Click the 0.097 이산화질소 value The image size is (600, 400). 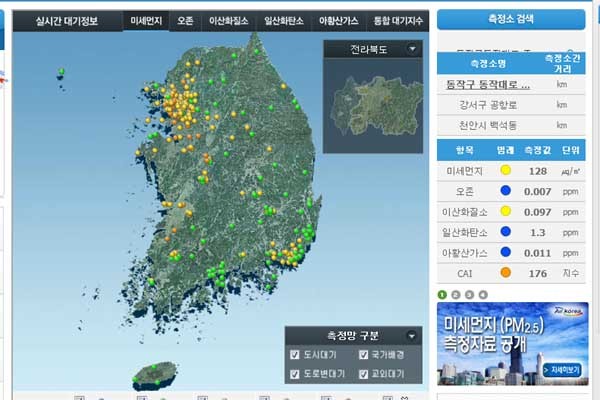538,212
